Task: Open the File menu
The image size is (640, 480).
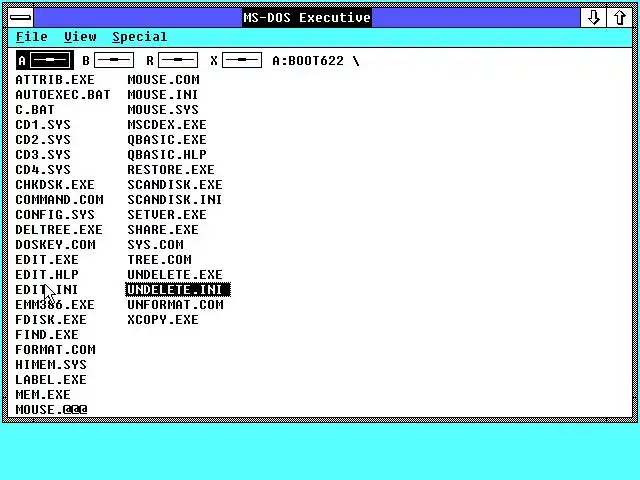Action: tap(31, 37)
